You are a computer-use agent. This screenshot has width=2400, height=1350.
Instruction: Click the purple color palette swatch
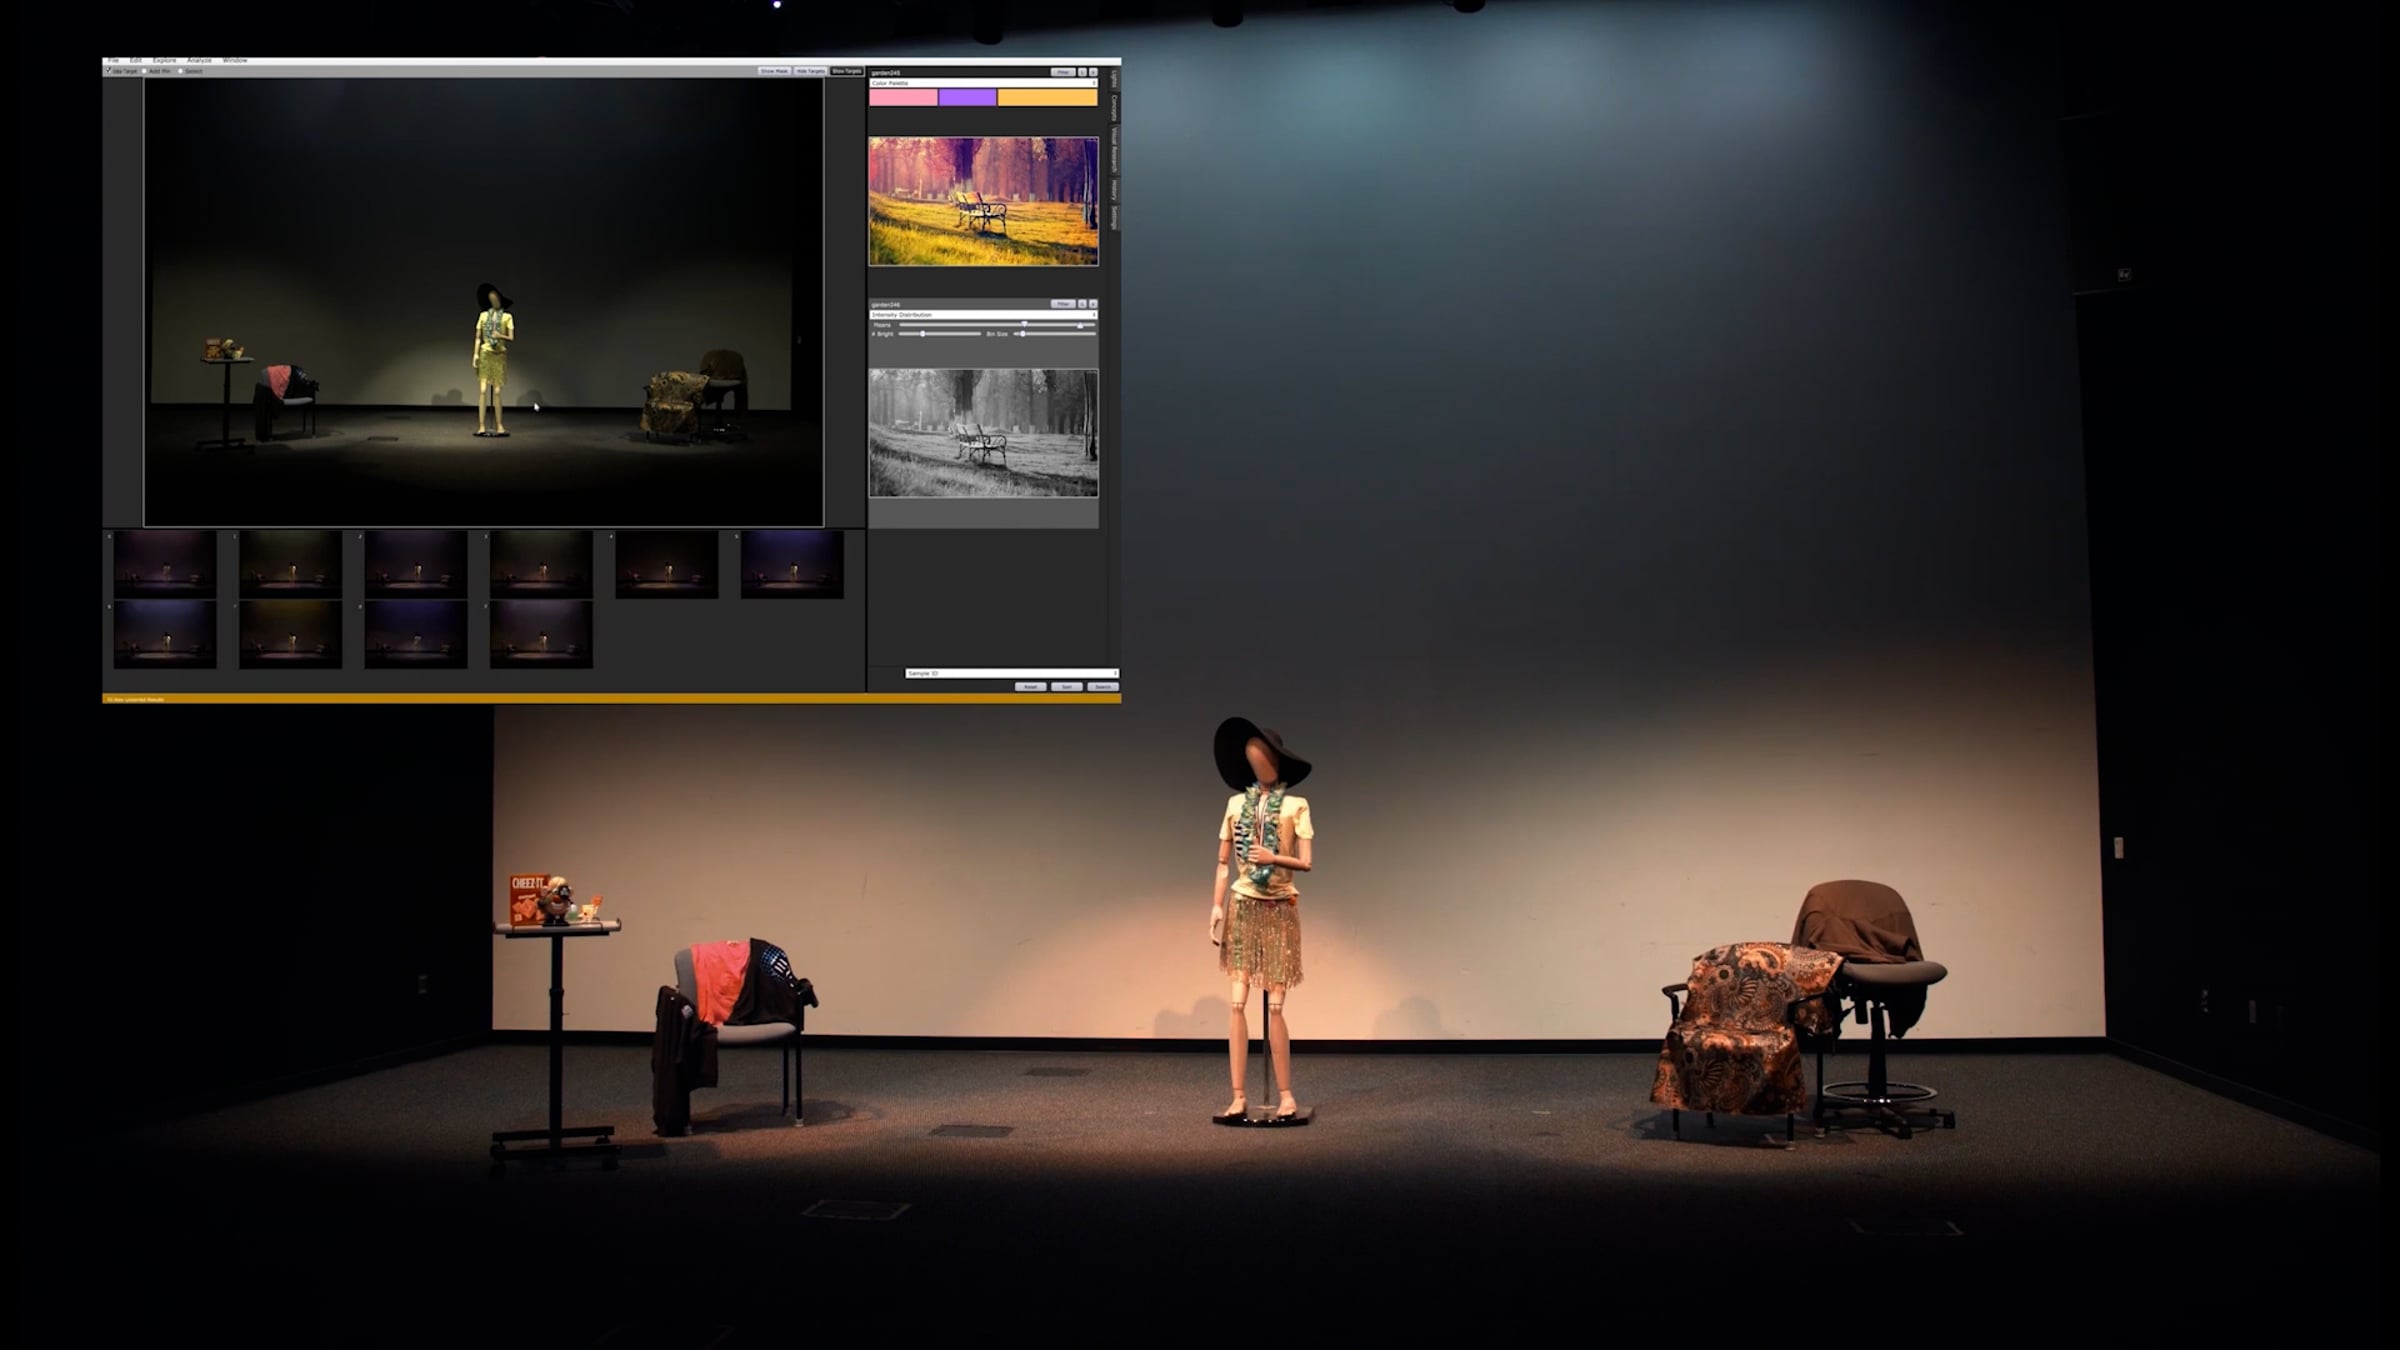pyautogui.click(x=967, y=97)
